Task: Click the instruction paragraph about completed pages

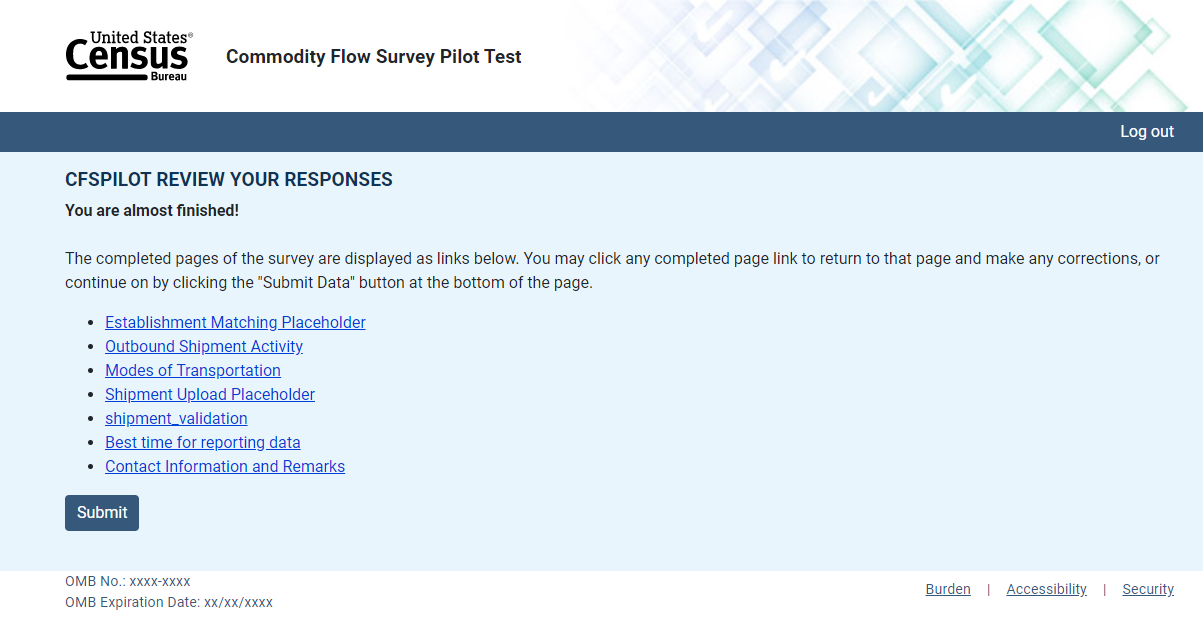Action: (x=612, y=270)
